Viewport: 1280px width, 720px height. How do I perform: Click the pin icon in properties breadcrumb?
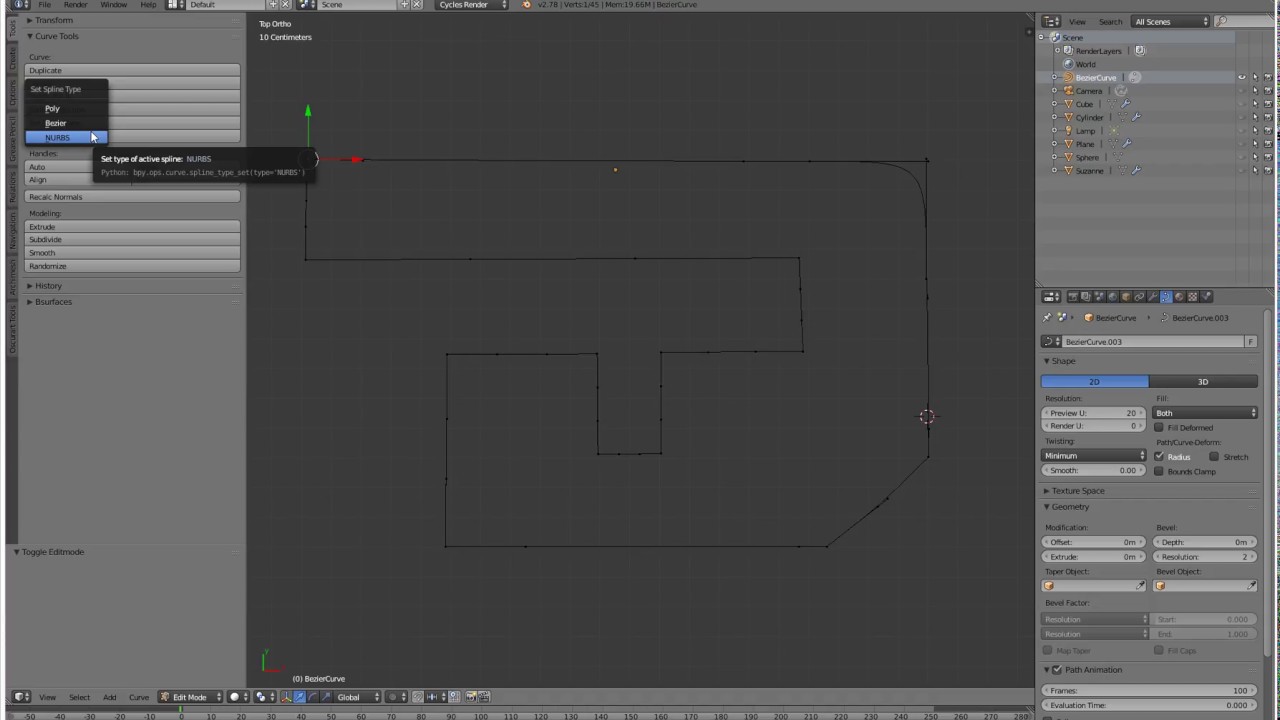pyautogui.click(x=1047, y=318)
